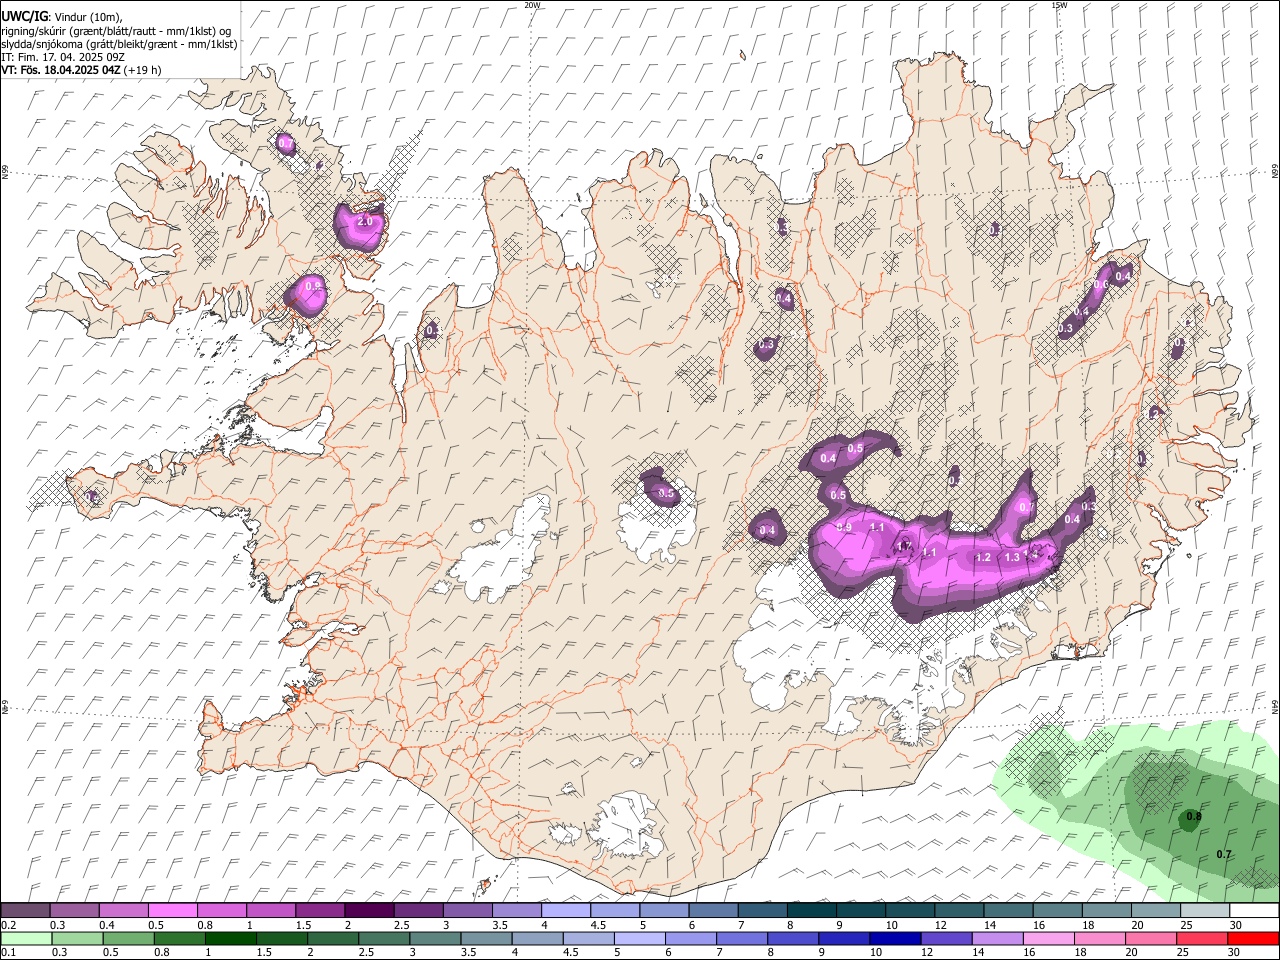
Task: Click the UWC/IG title text
Action: [x=24, y=15]
